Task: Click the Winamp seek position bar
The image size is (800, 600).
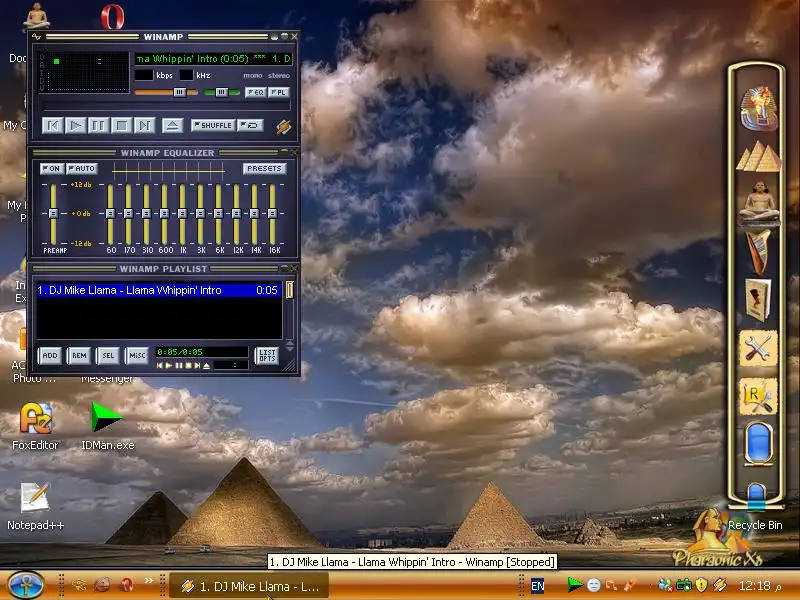Action: tap(166, 106)
